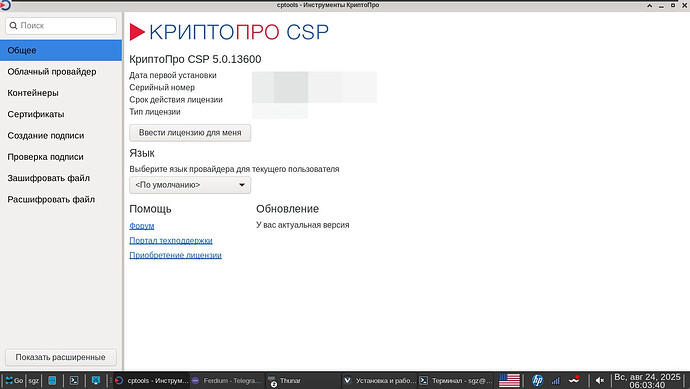The image size is (690, 389).
Task: Select the Общее sidebar section
Action: pos(61,50)
